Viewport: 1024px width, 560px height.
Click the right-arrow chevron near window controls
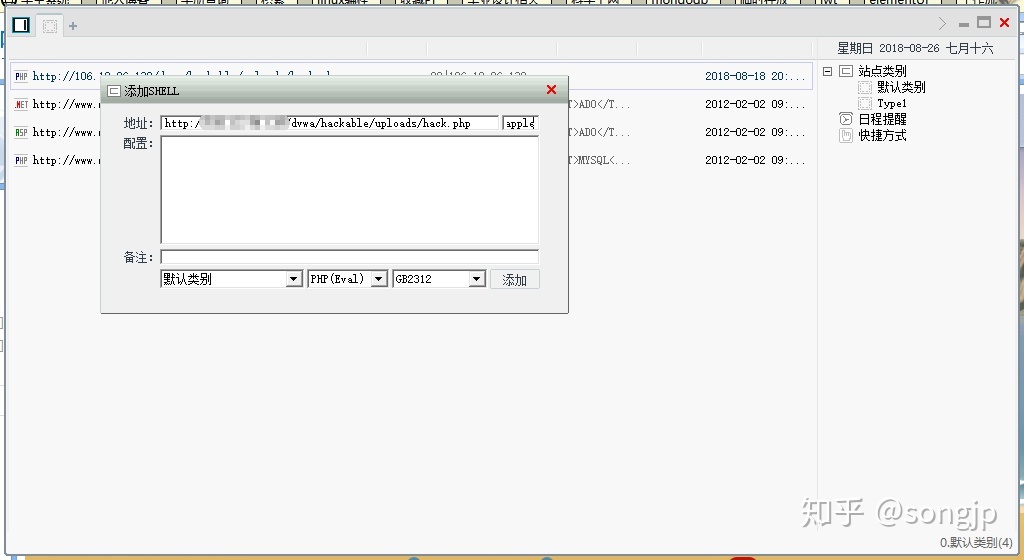941,23
